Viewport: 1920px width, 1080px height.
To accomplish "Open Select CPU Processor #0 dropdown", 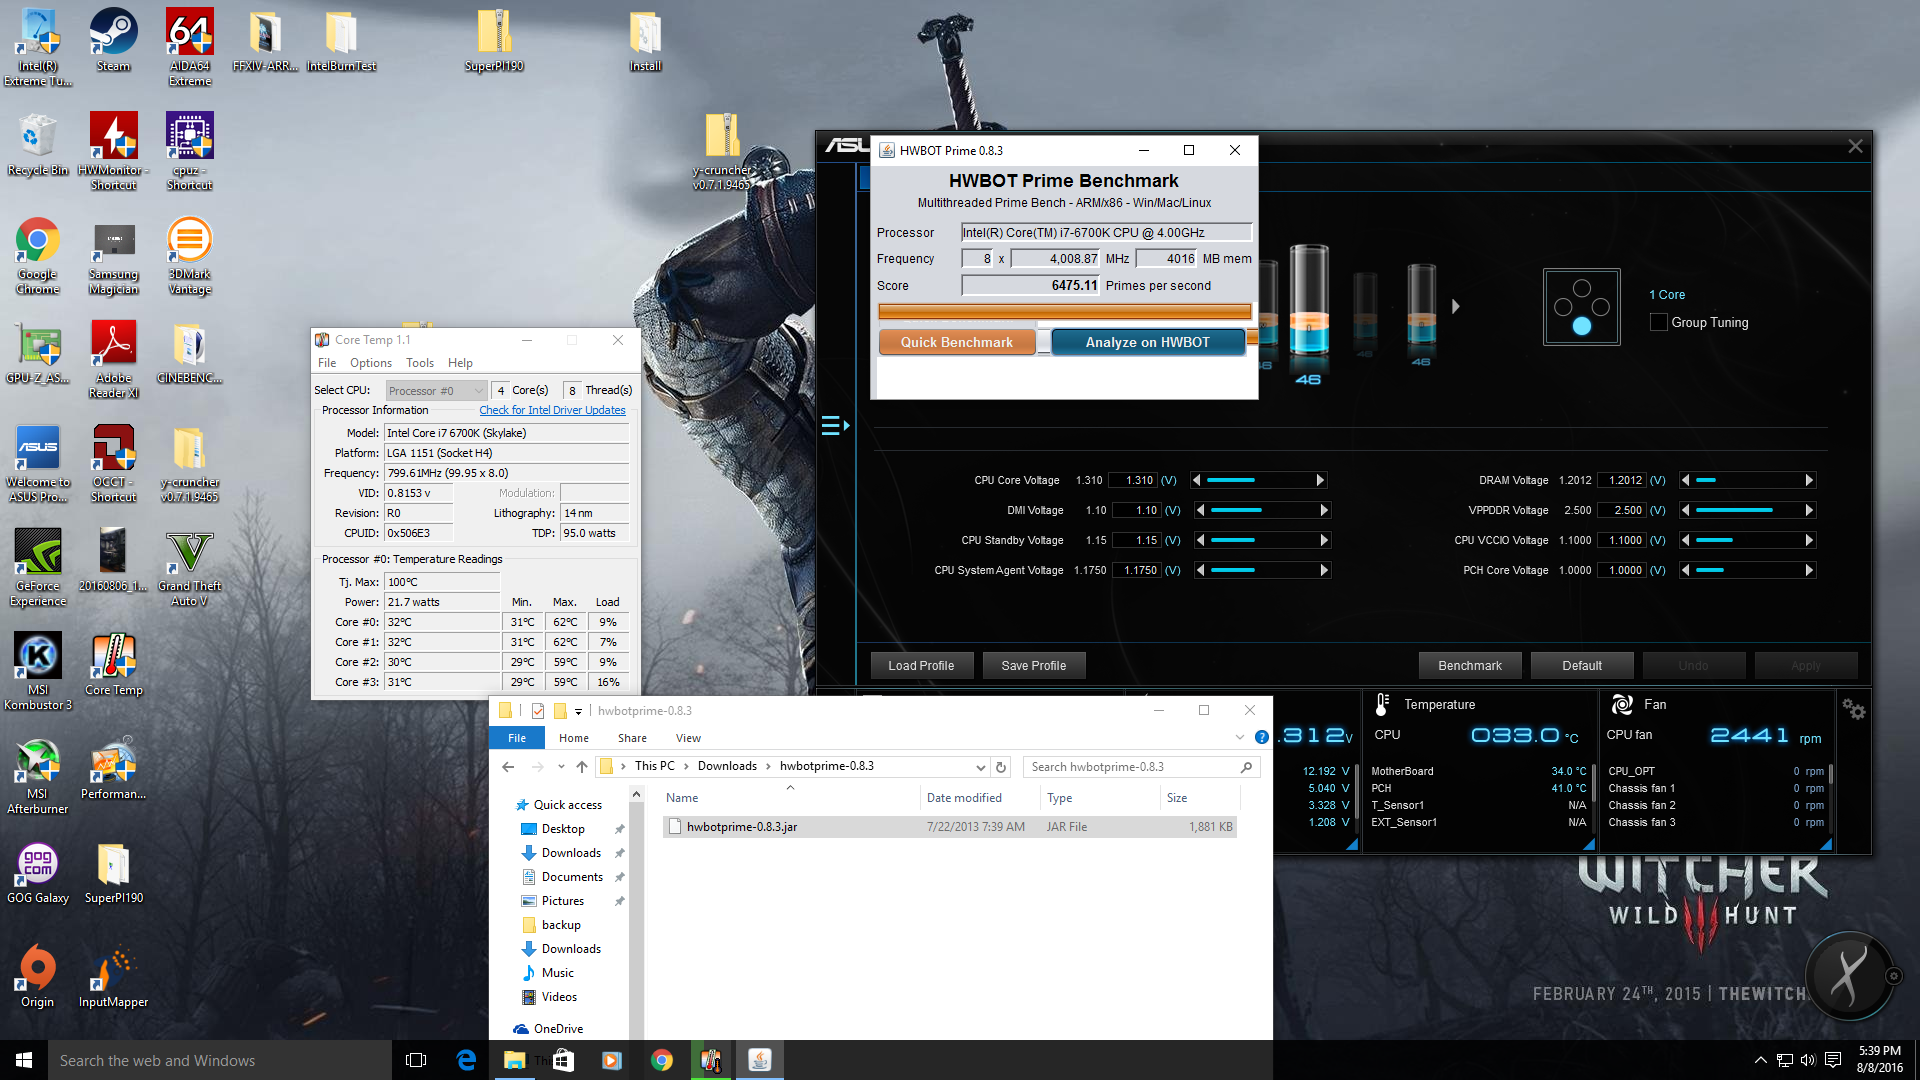I will point(436,391).
